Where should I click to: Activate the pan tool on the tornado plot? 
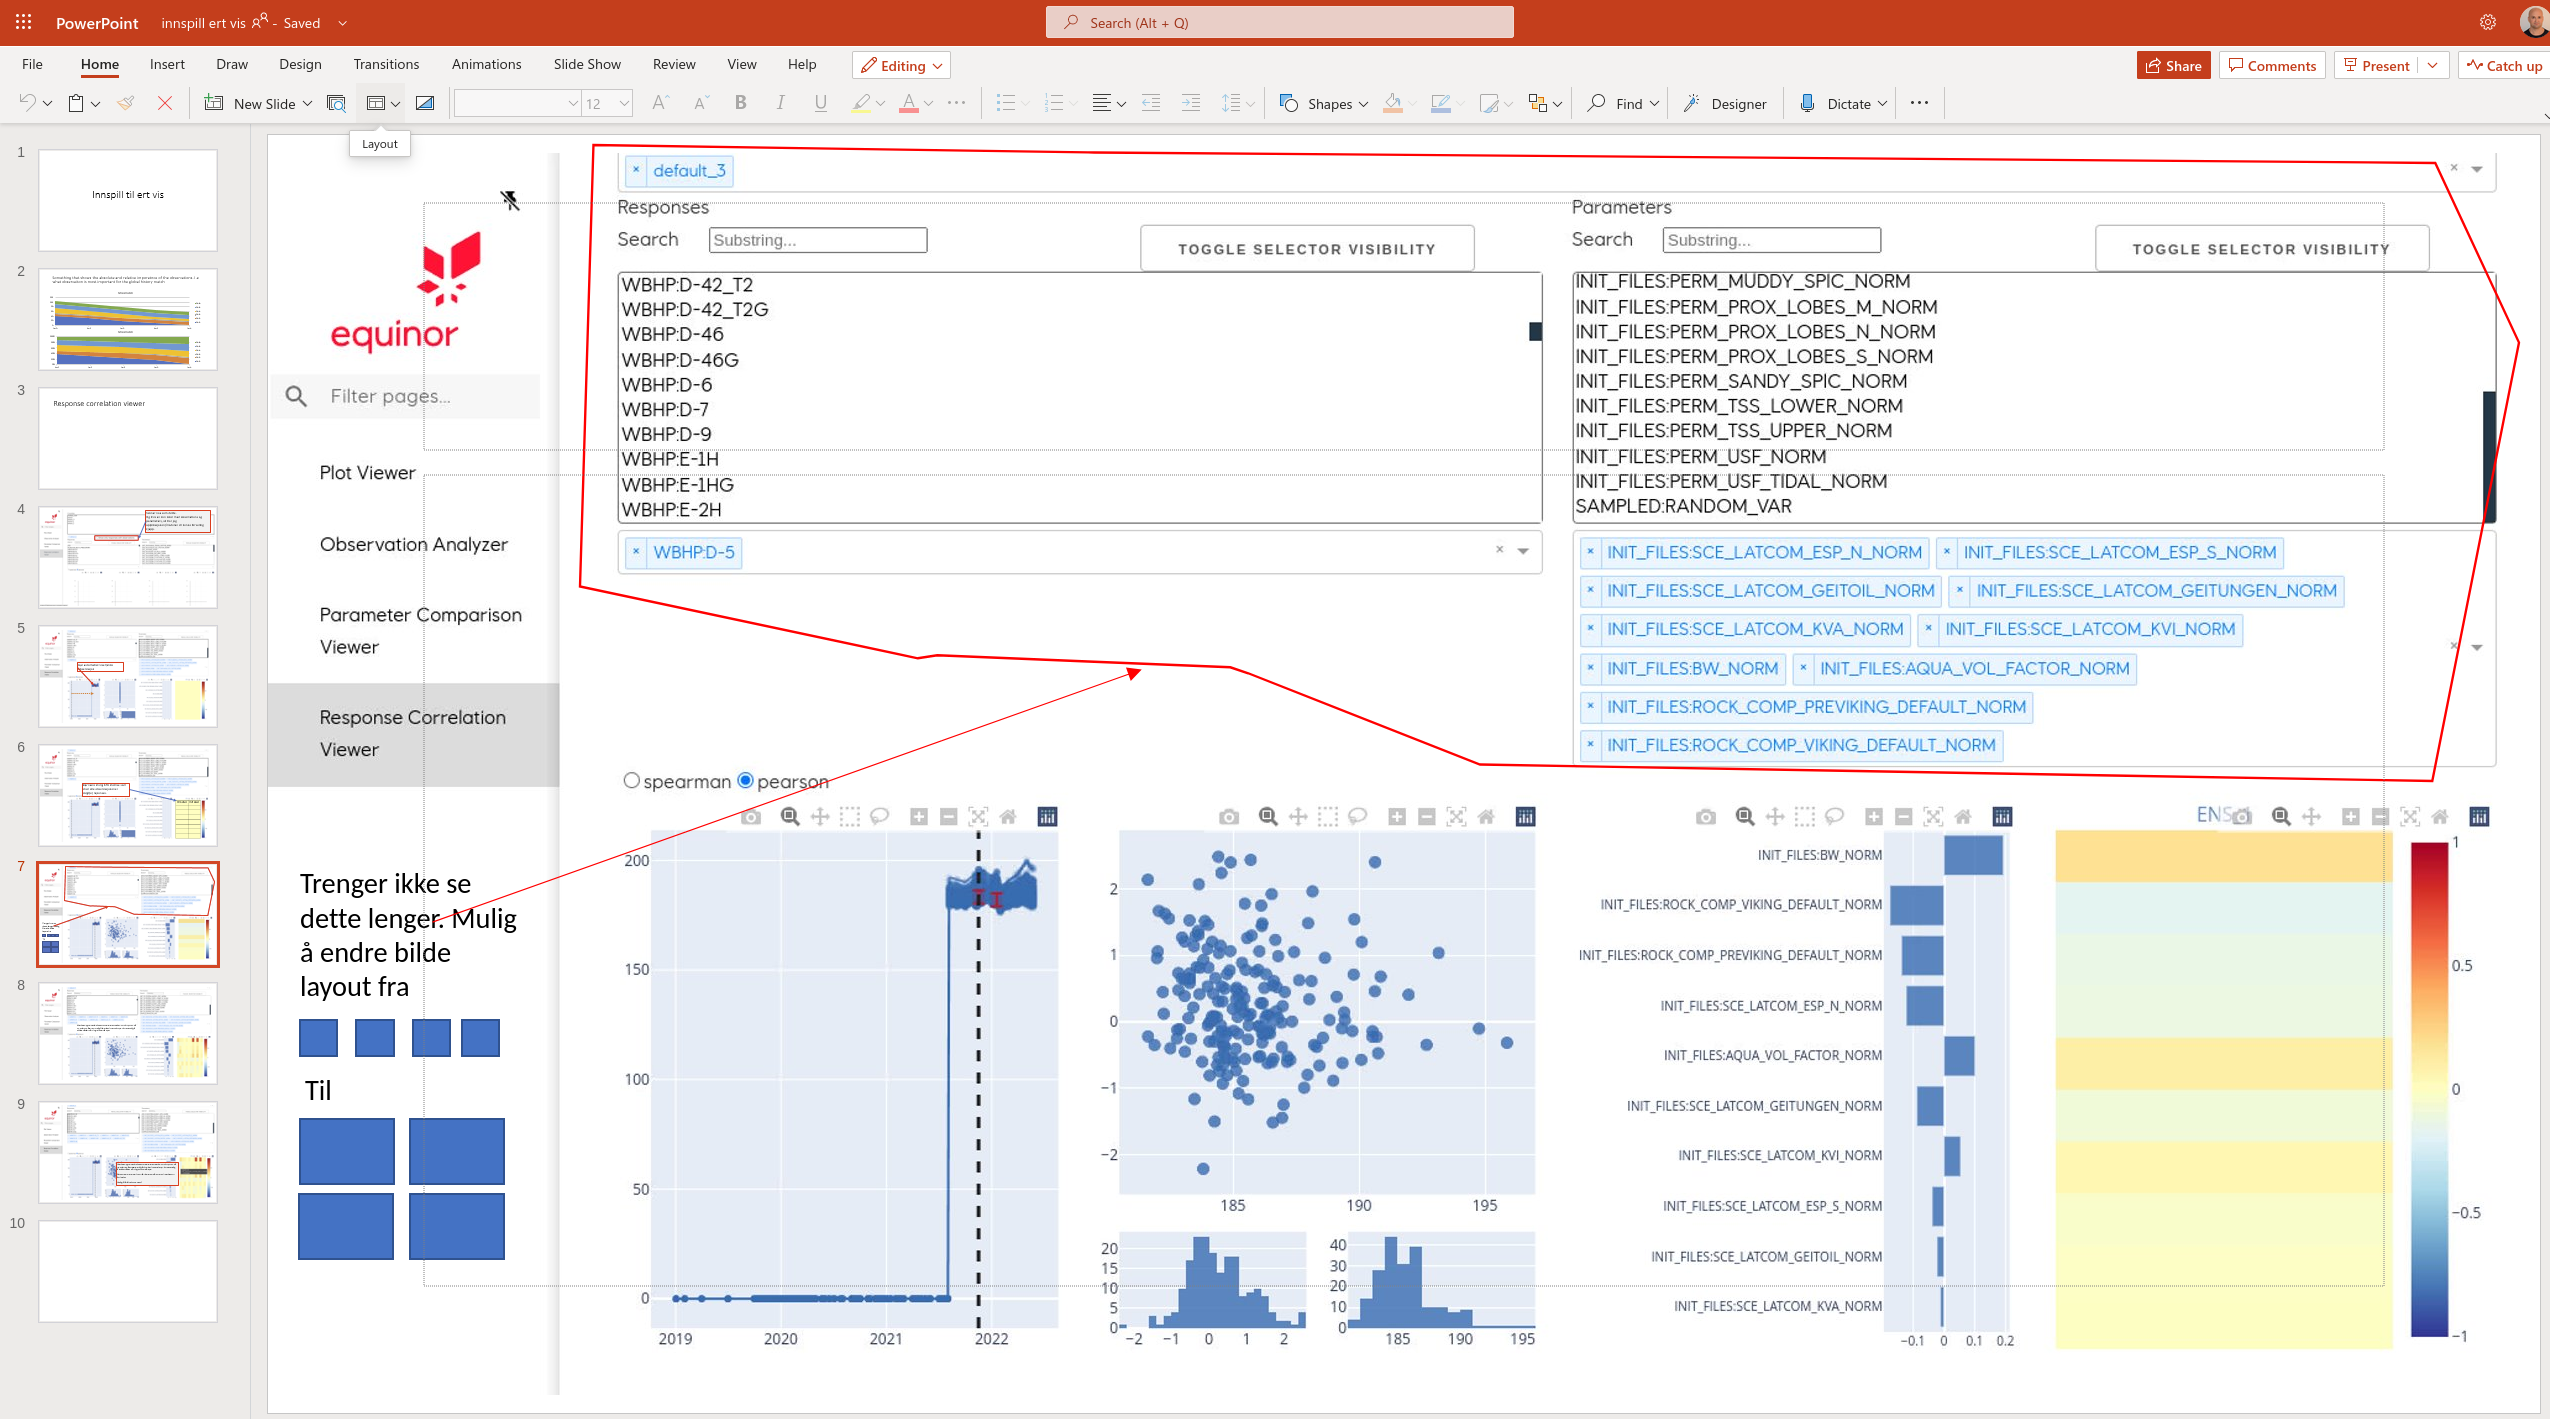[x=1775, y=816]
